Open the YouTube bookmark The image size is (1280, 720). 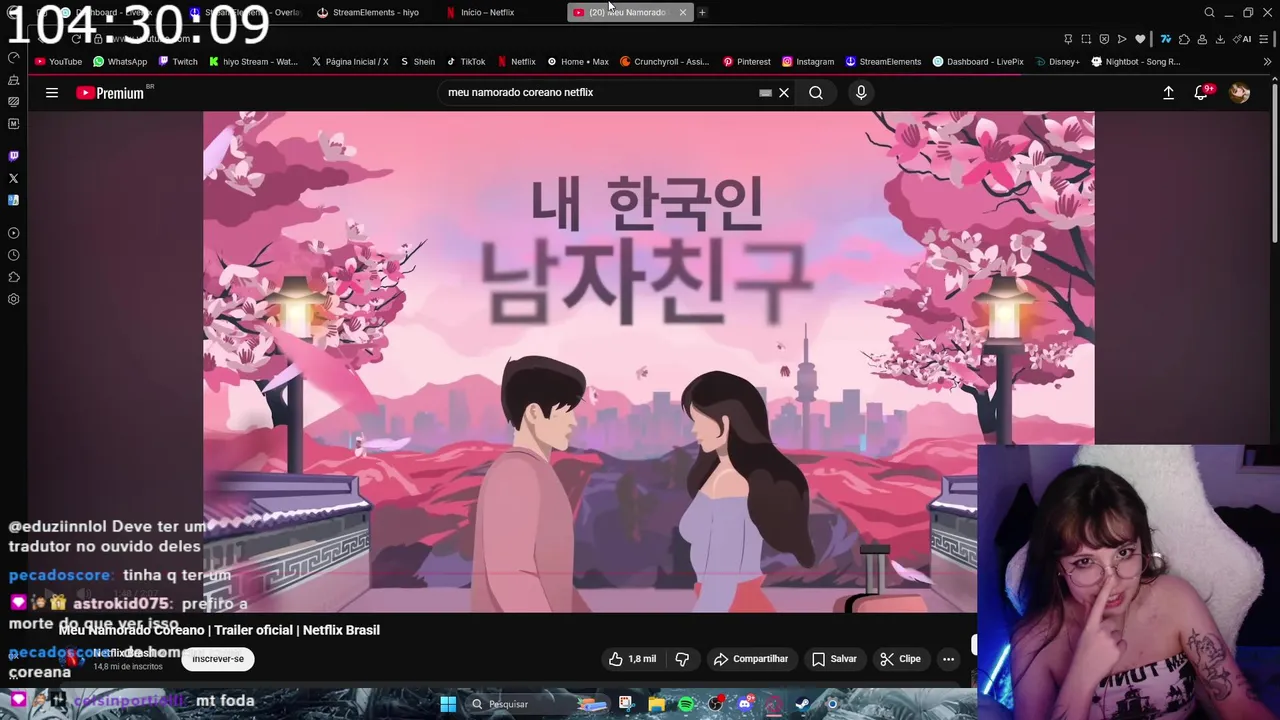pyautogui.click(x=59, y=62)
